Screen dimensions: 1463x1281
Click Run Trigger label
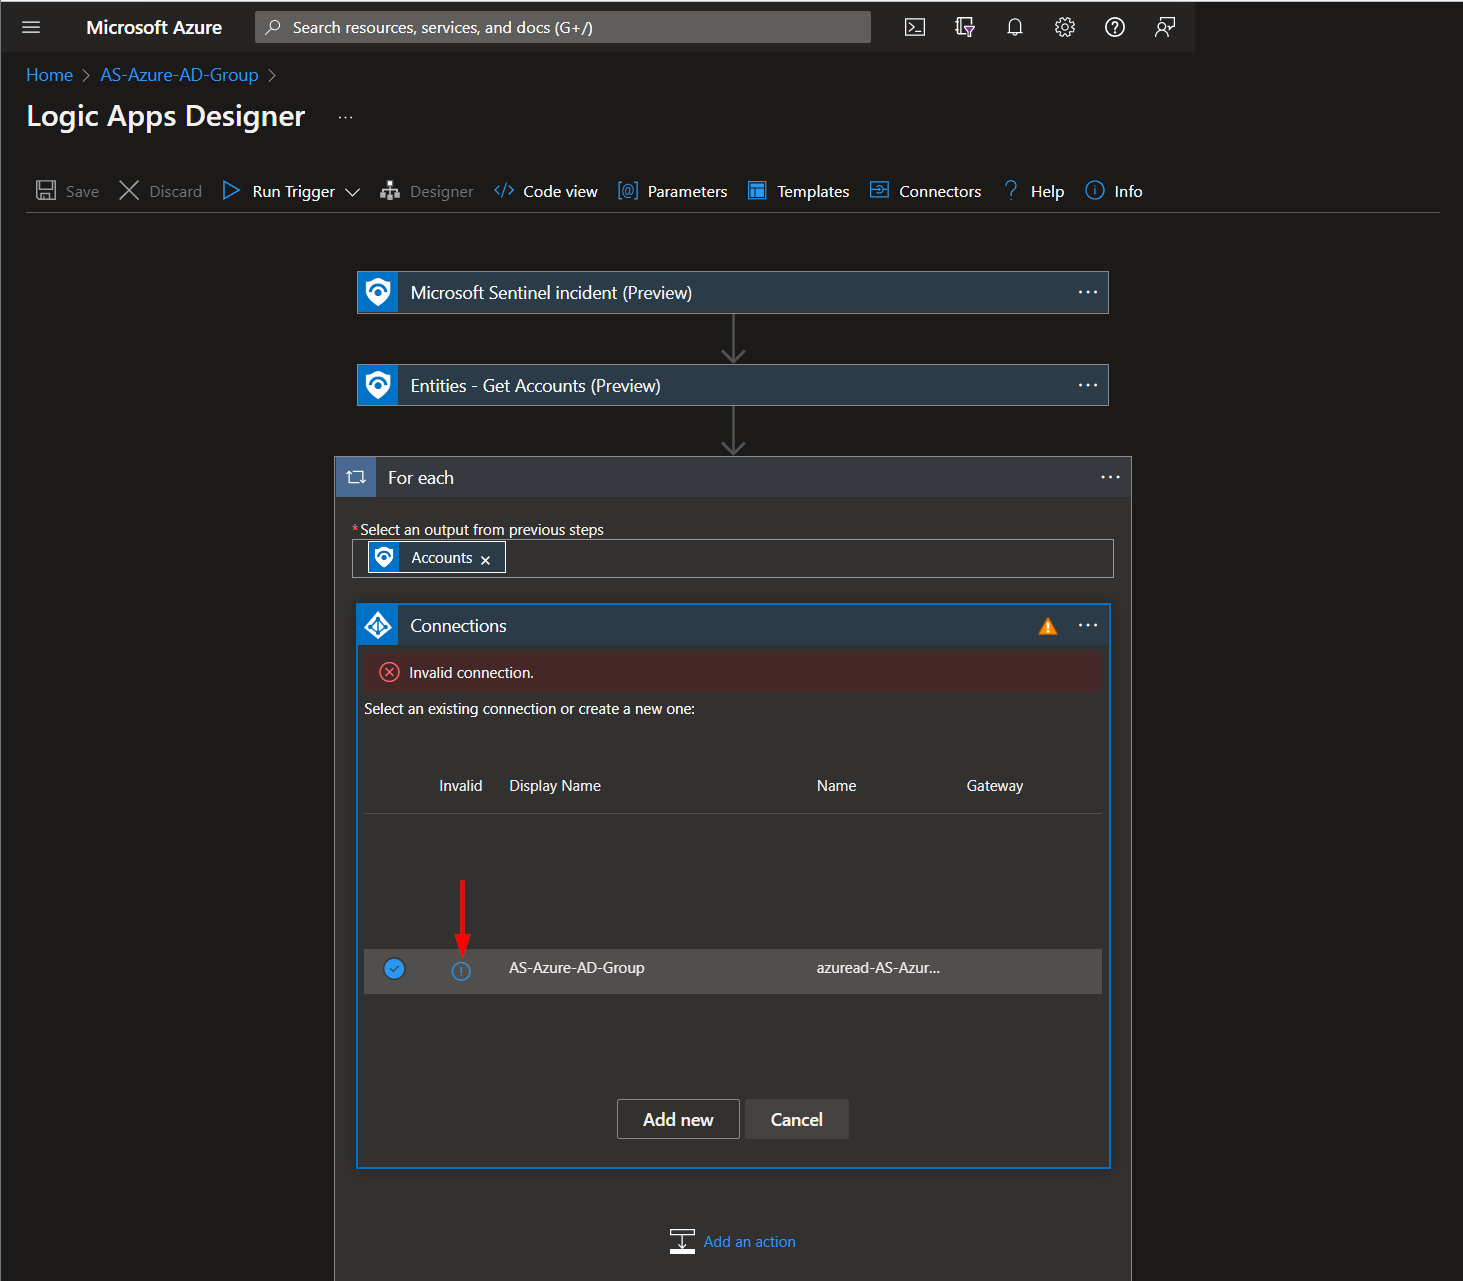(294, 191)
